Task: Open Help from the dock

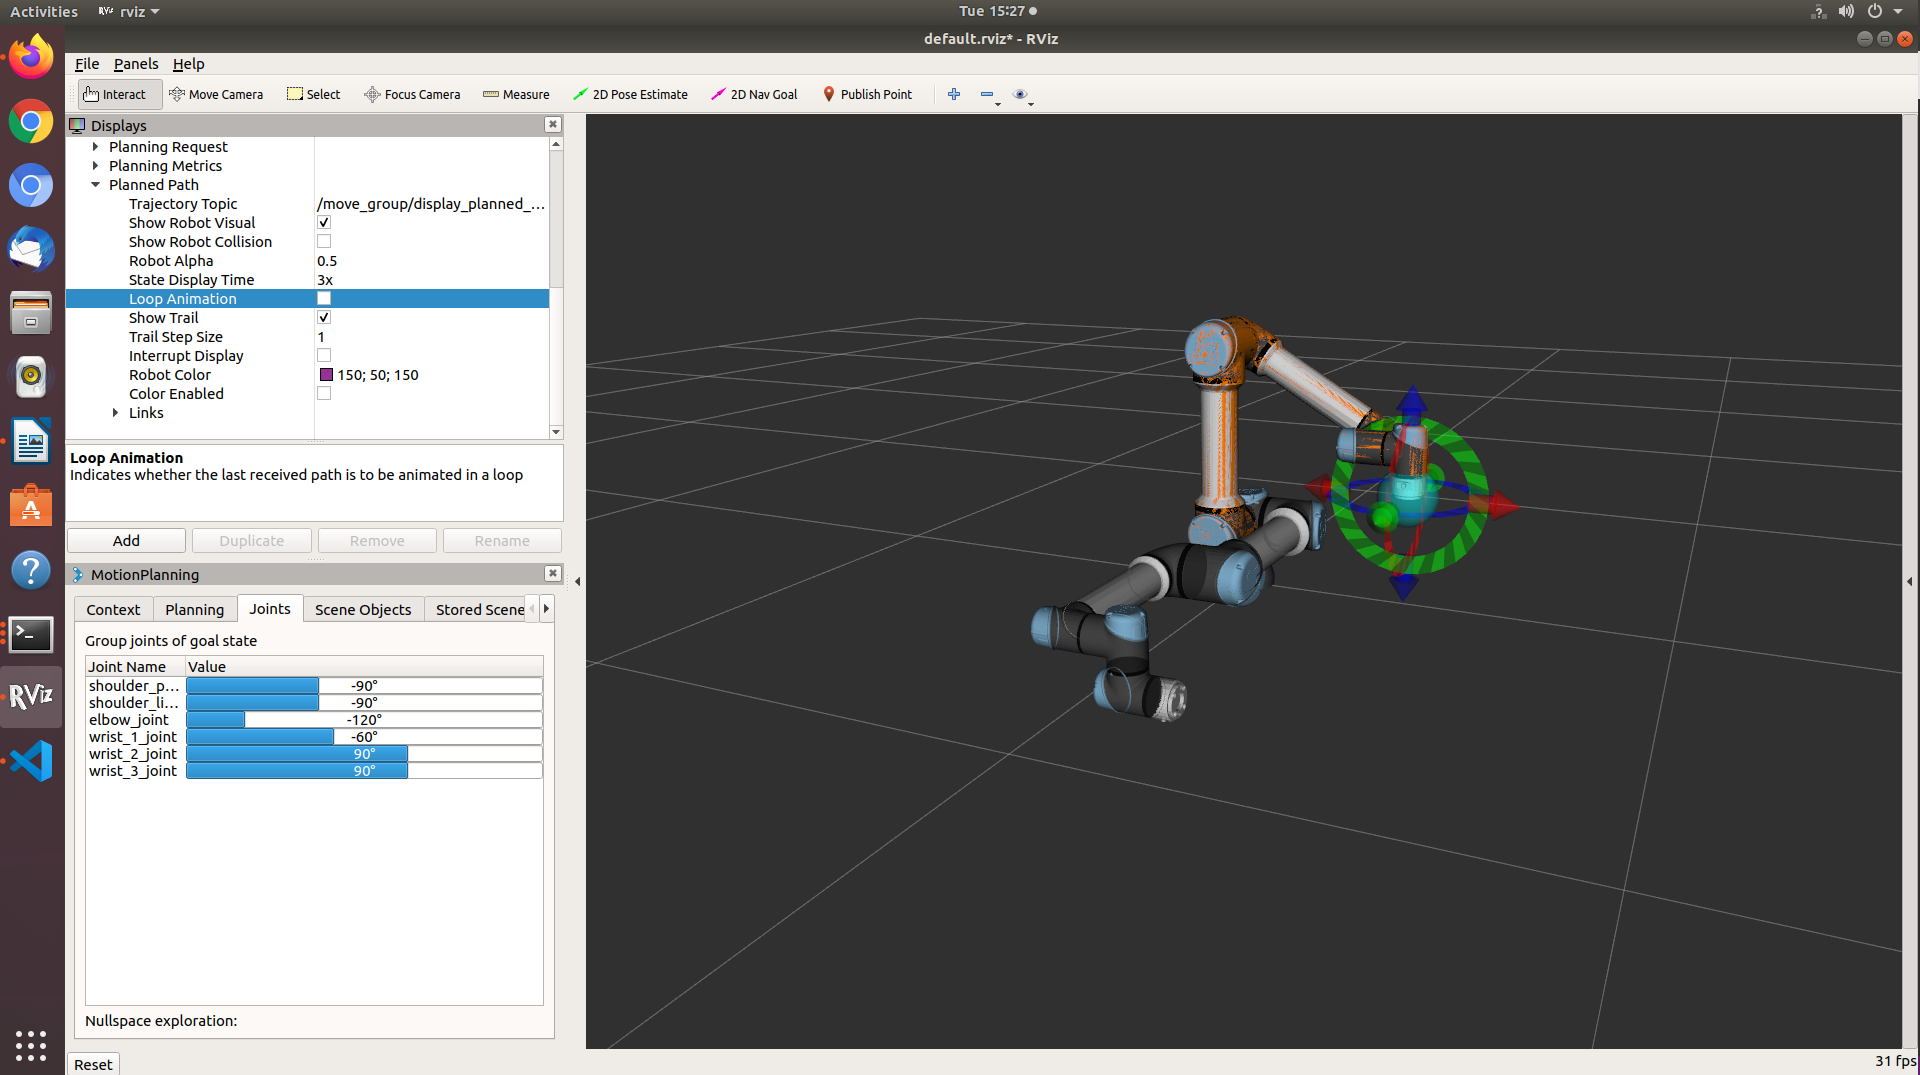Action: point(31,570)
